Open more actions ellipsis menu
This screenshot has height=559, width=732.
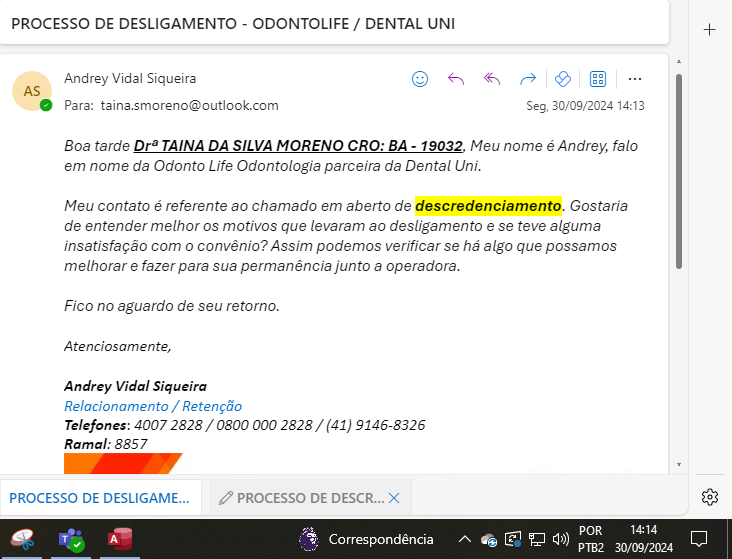click(635, 79)
